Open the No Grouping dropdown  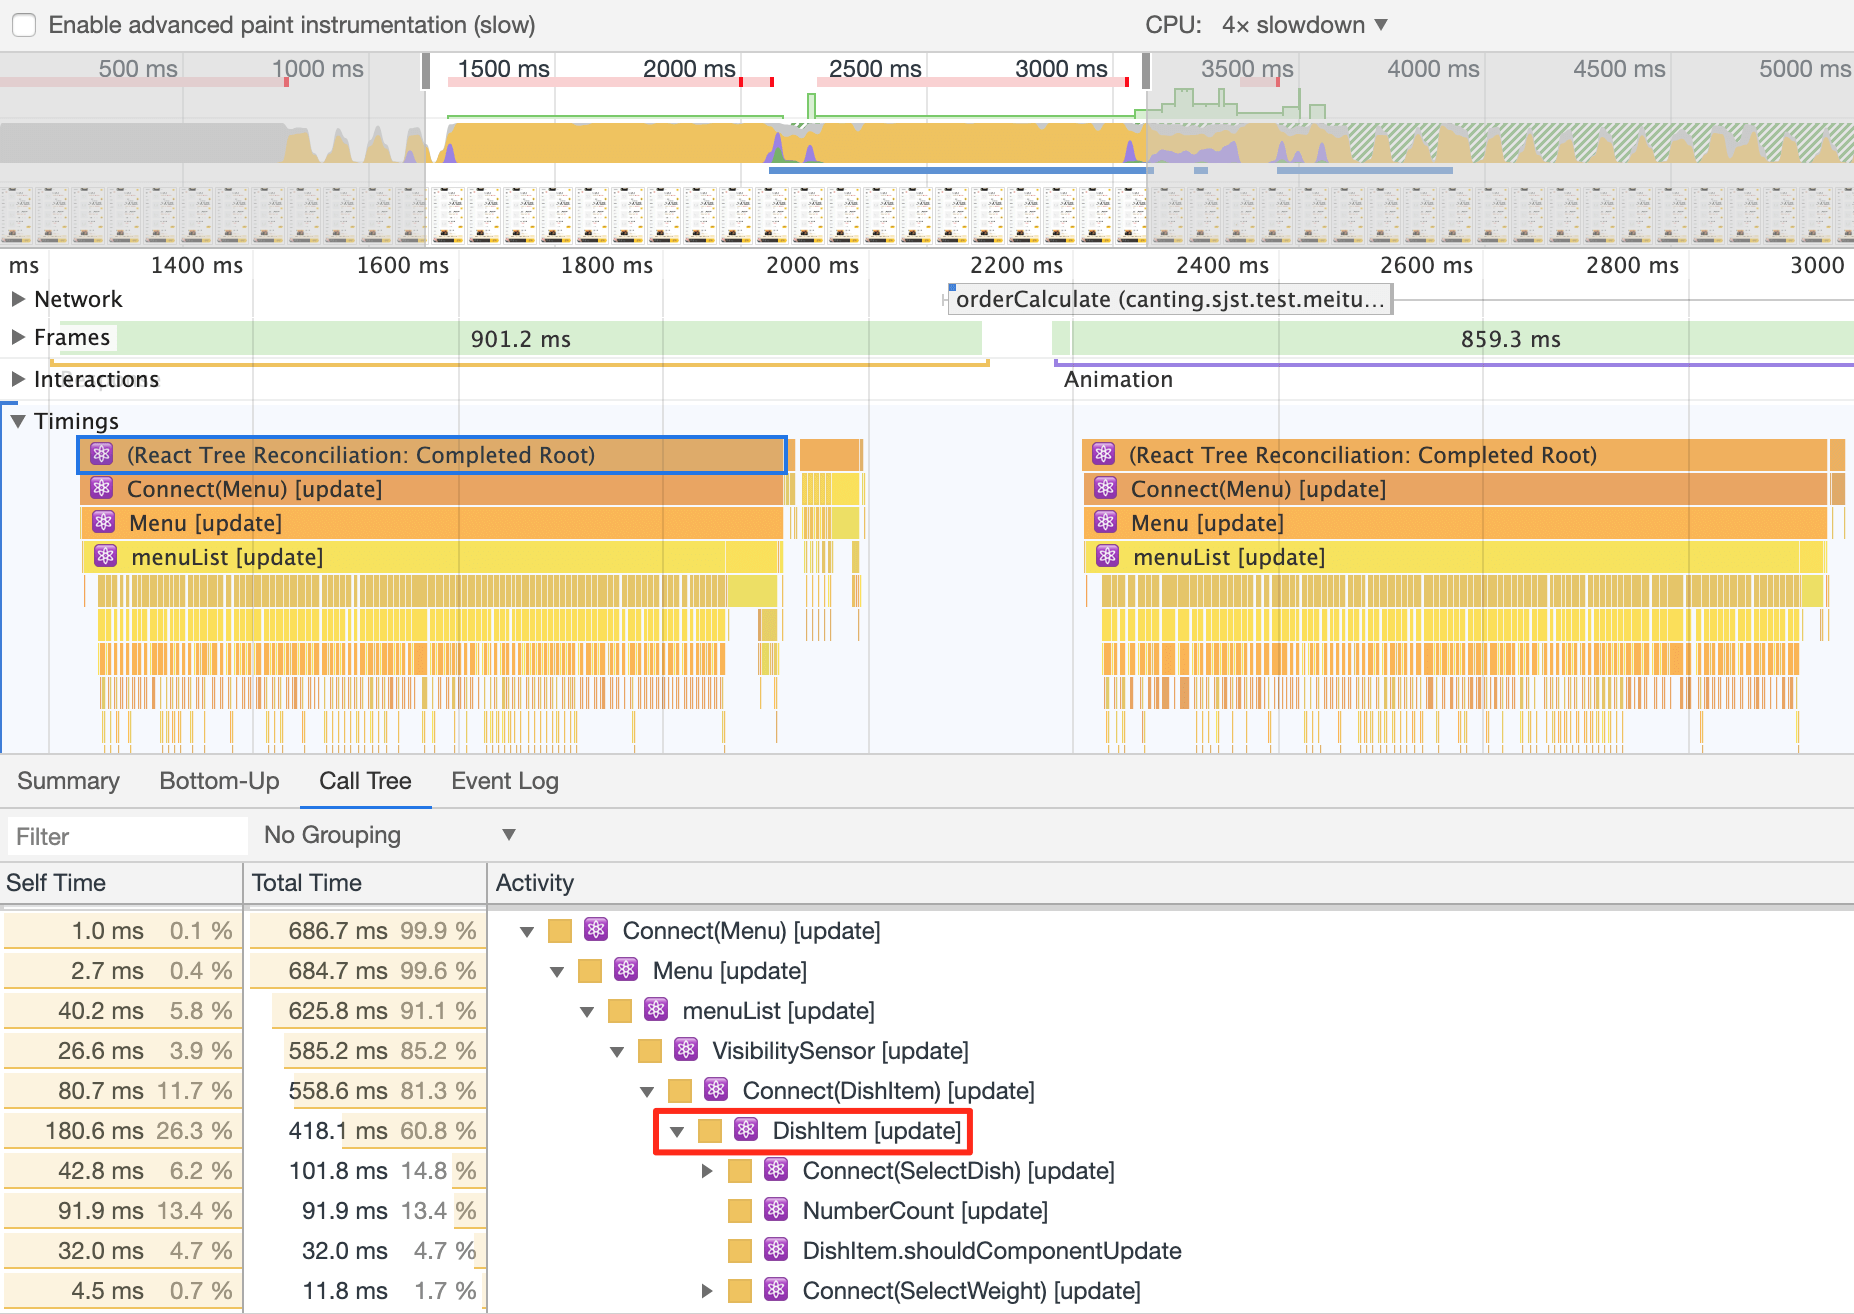point(389,835)
